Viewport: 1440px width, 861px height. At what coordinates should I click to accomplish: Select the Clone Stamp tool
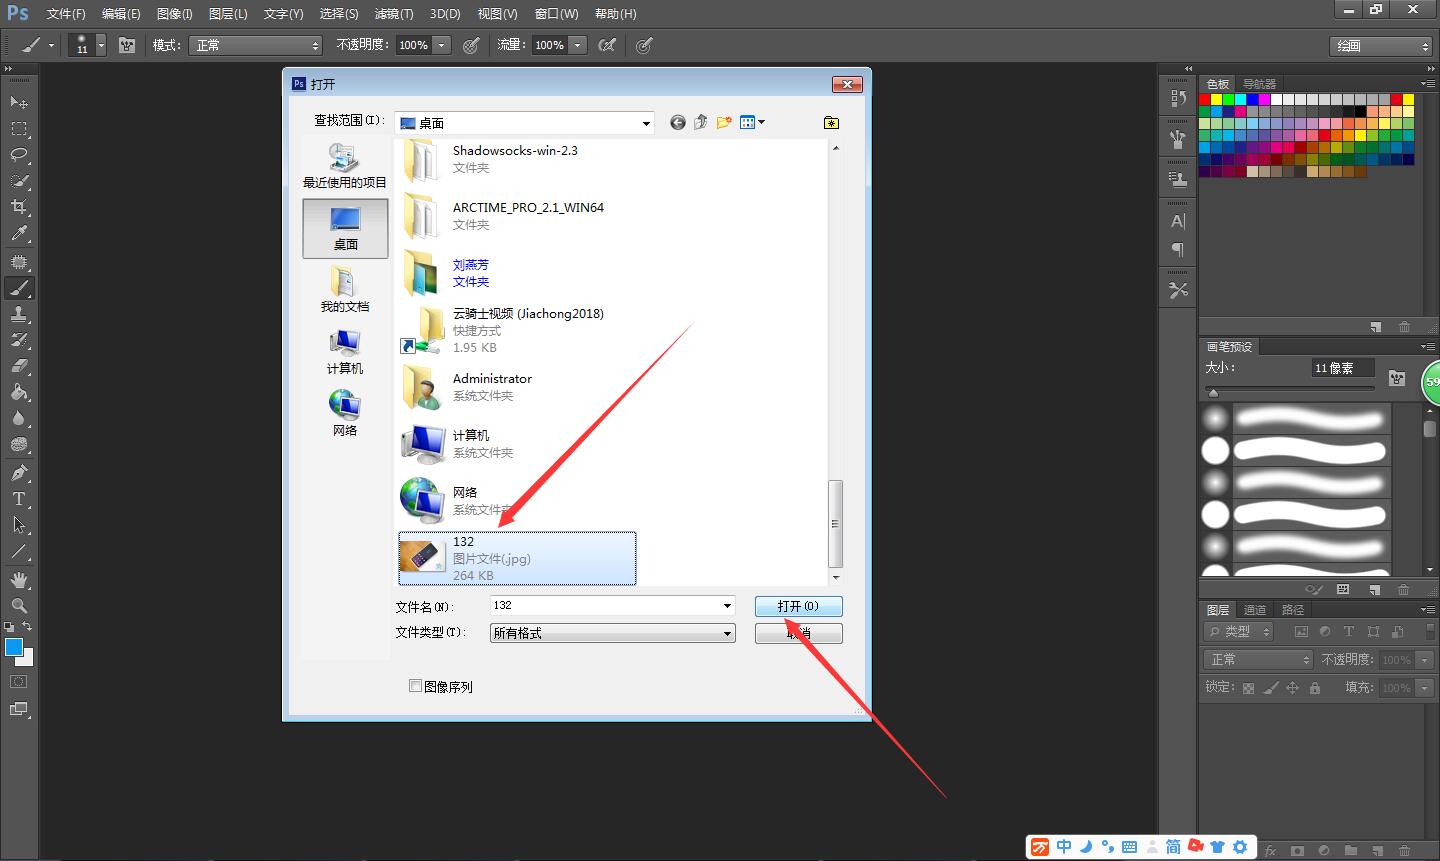tap(19, 313)
